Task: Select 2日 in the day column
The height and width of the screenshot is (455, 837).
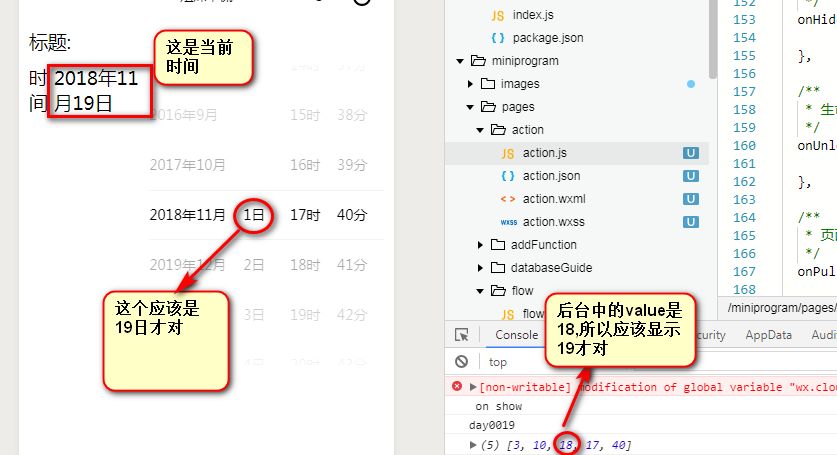Action: (x=254, y=265)
